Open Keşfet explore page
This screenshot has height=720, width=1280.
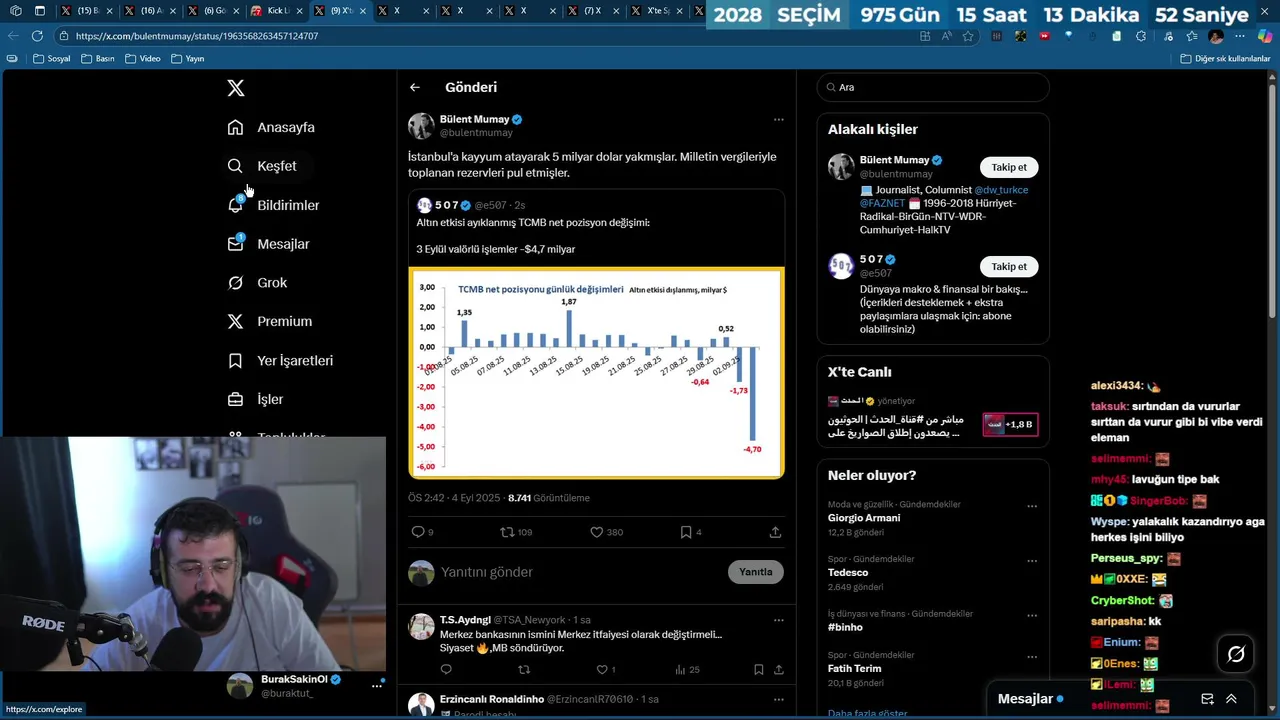[262, 166]
